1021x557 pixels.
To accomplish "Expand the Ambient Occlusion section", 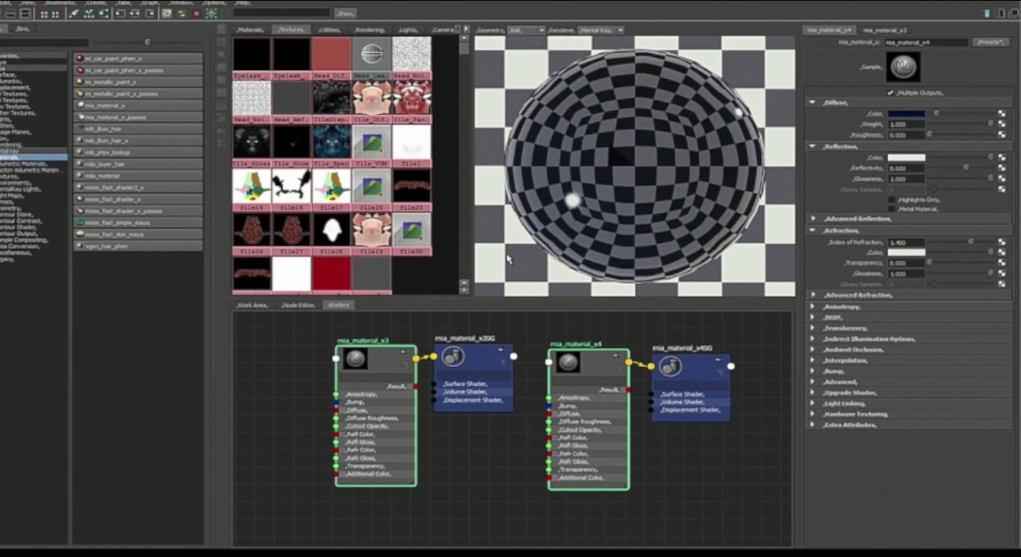I will tap(813, 349).
